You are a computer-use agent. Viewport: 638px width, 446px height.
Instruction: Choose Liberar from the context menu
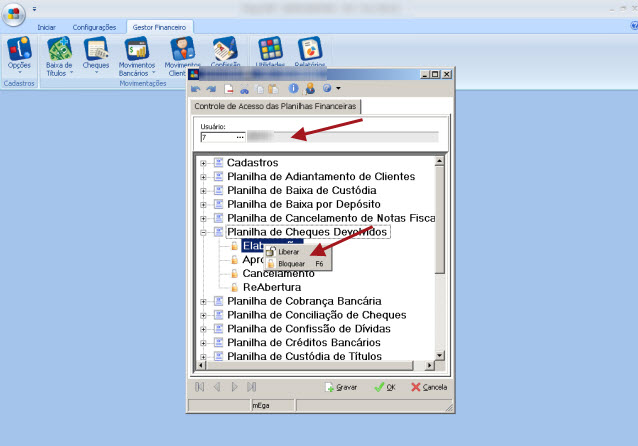point(288,252)
